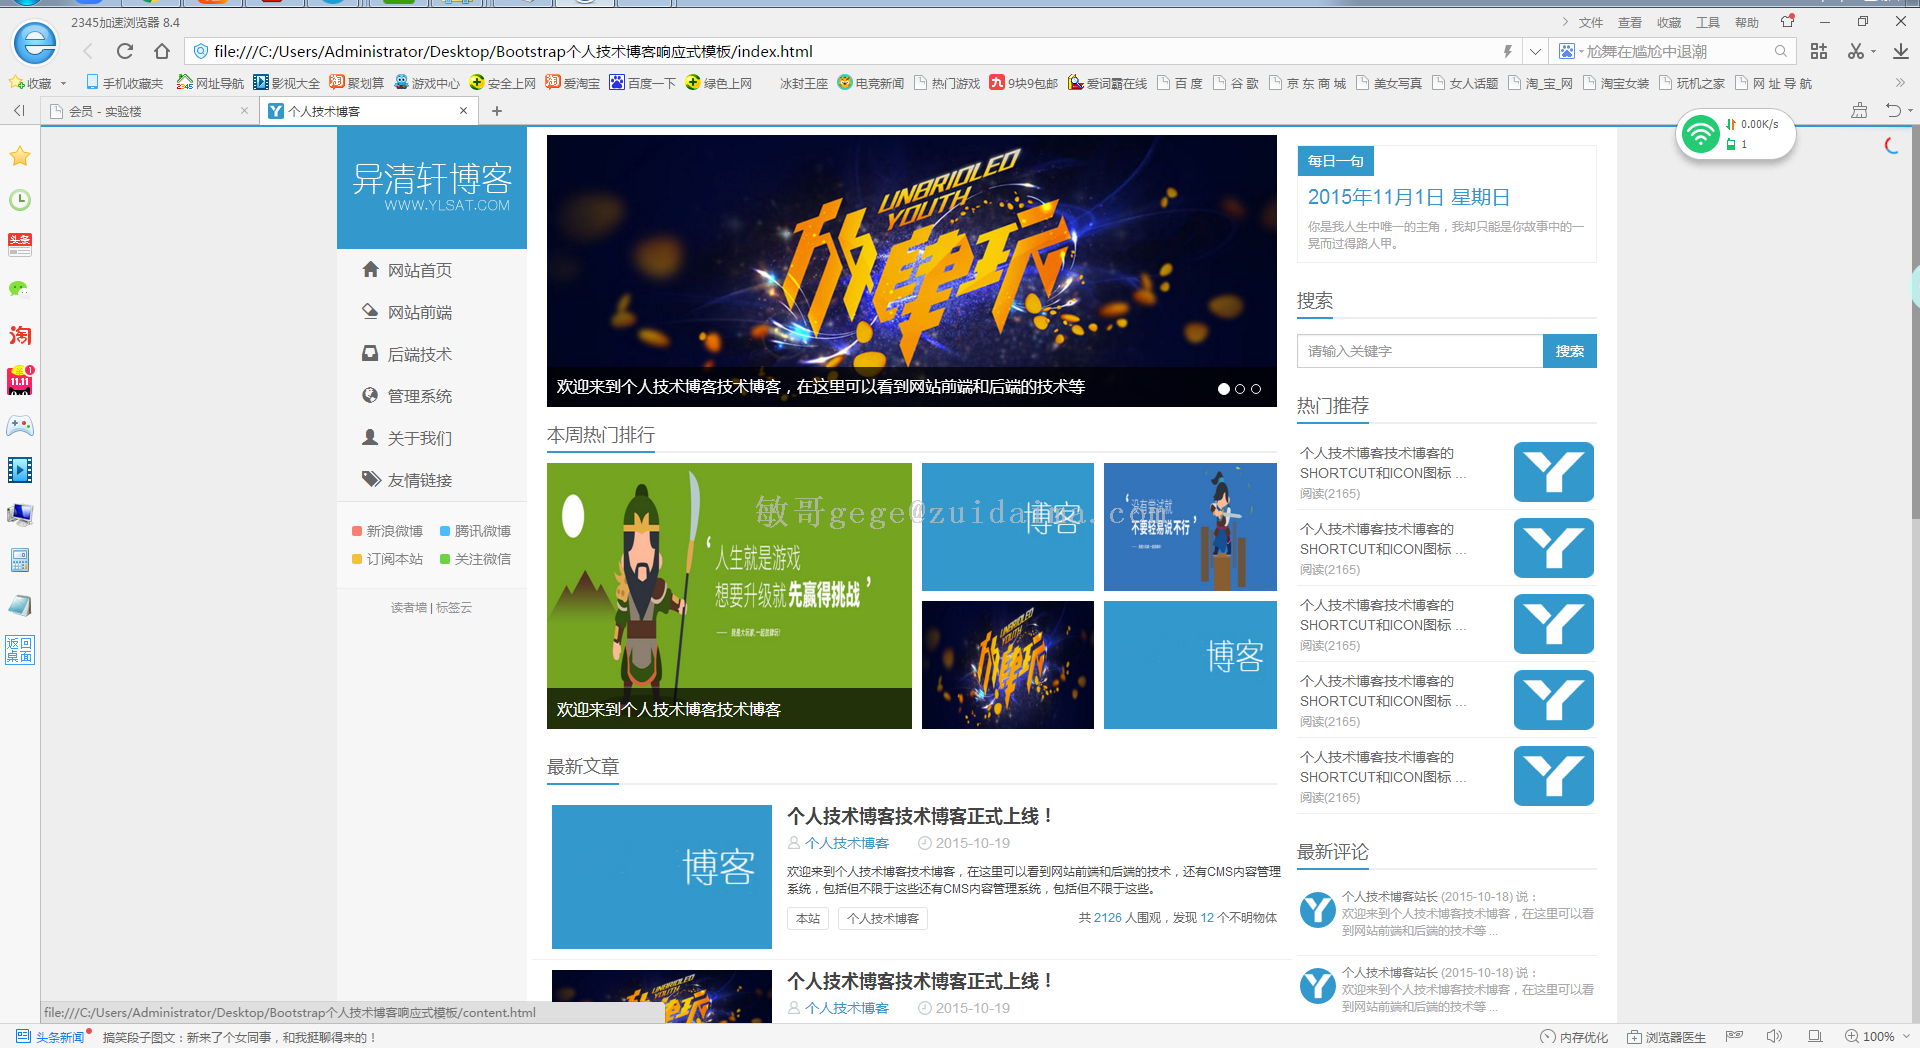Image resolution: width=1920 pixels, height=1048 pixels.
Task: Open 新浪微博 link
Action: coord(387,531)
